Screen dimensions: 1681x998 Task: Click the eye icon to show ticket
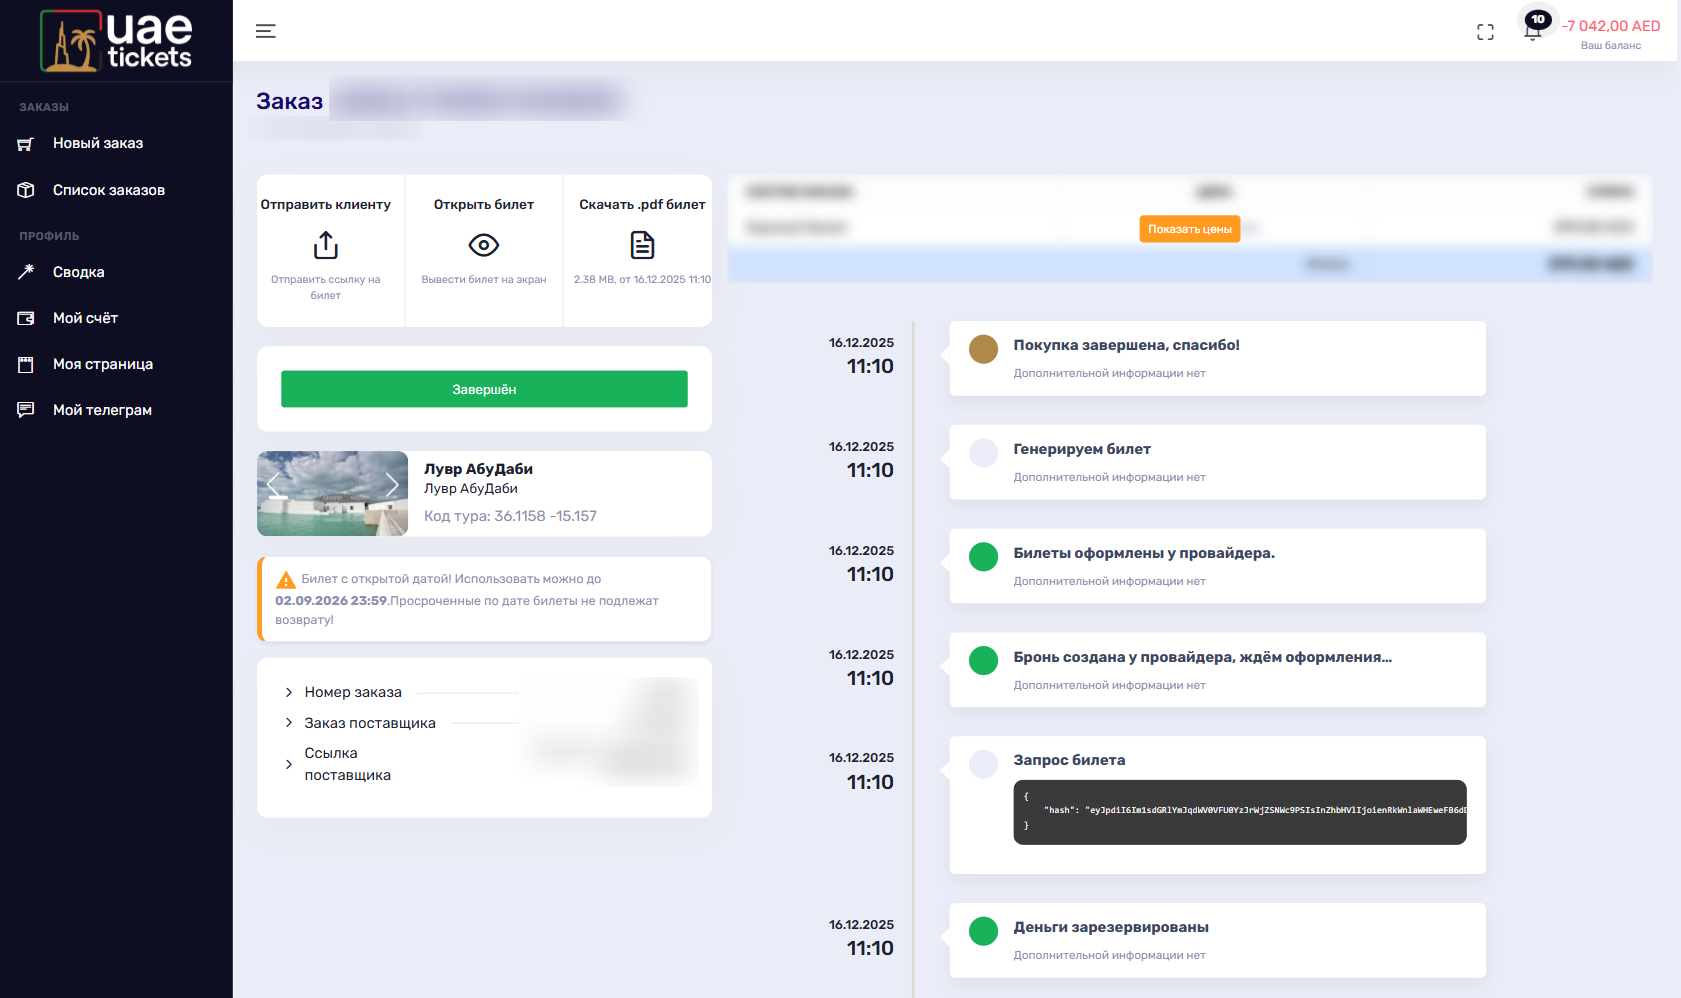point(484,245)
